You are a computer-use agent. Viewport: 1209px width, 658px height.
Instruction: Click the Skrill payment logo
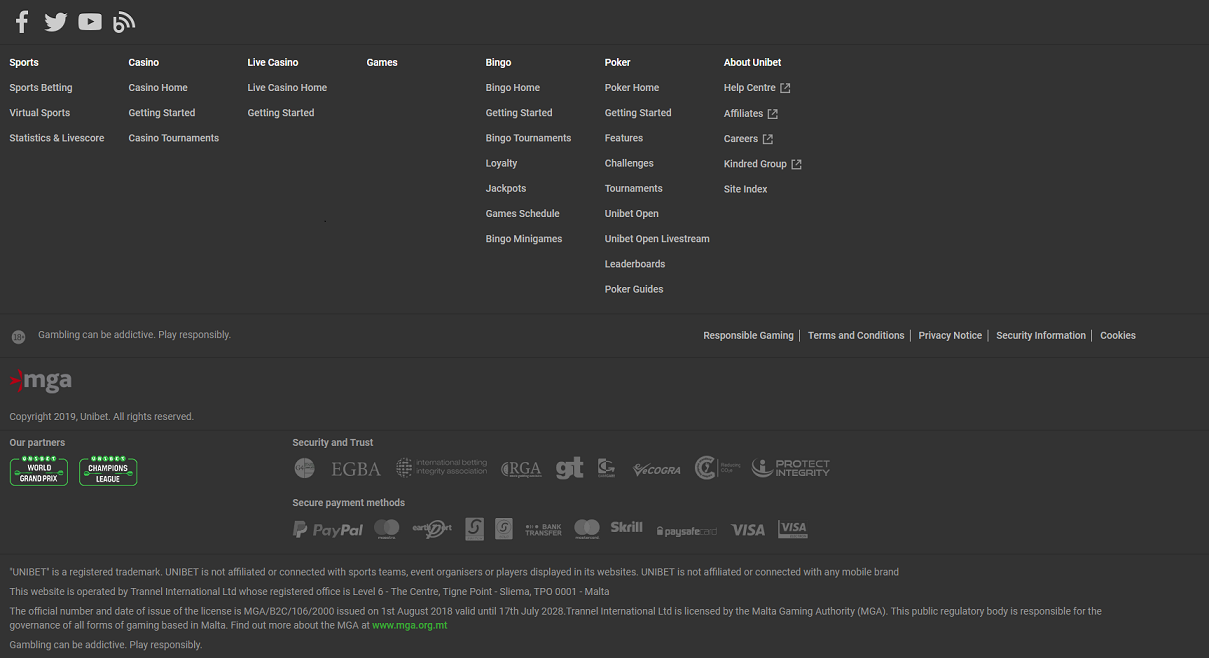click(627, 527)
